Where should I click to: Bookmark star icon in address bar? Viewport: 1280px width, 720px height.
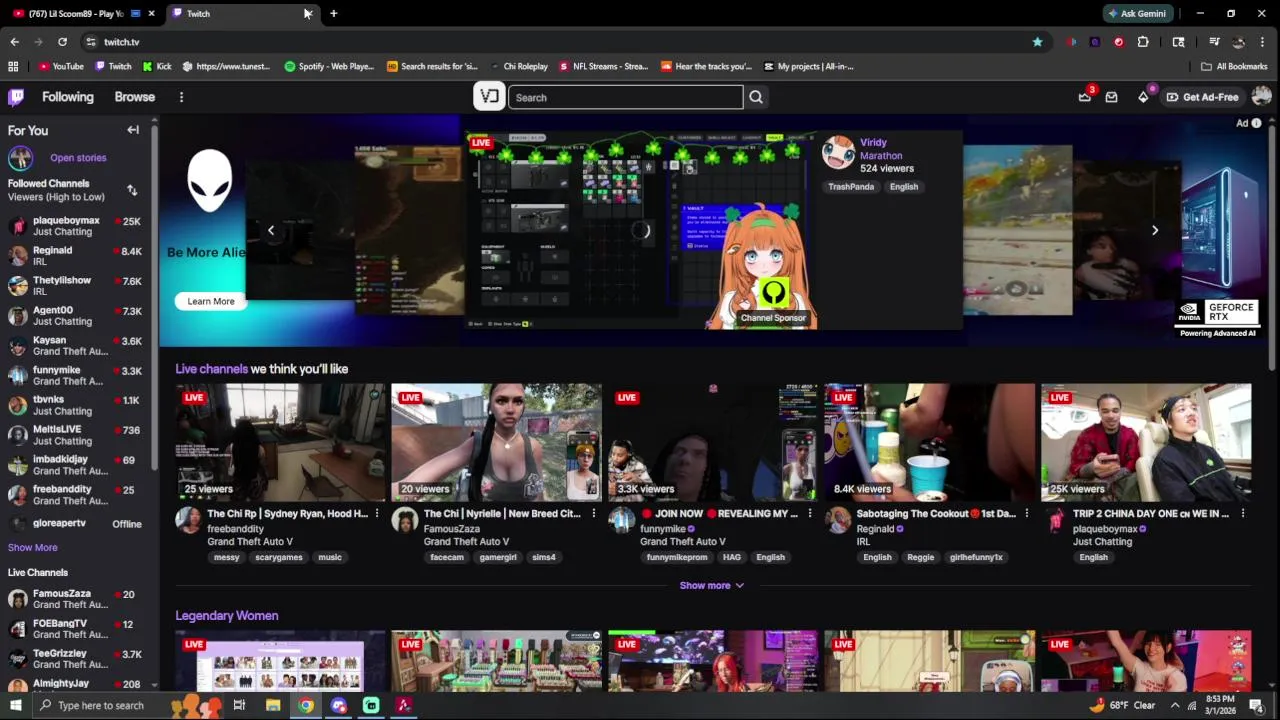[1037, 42]
